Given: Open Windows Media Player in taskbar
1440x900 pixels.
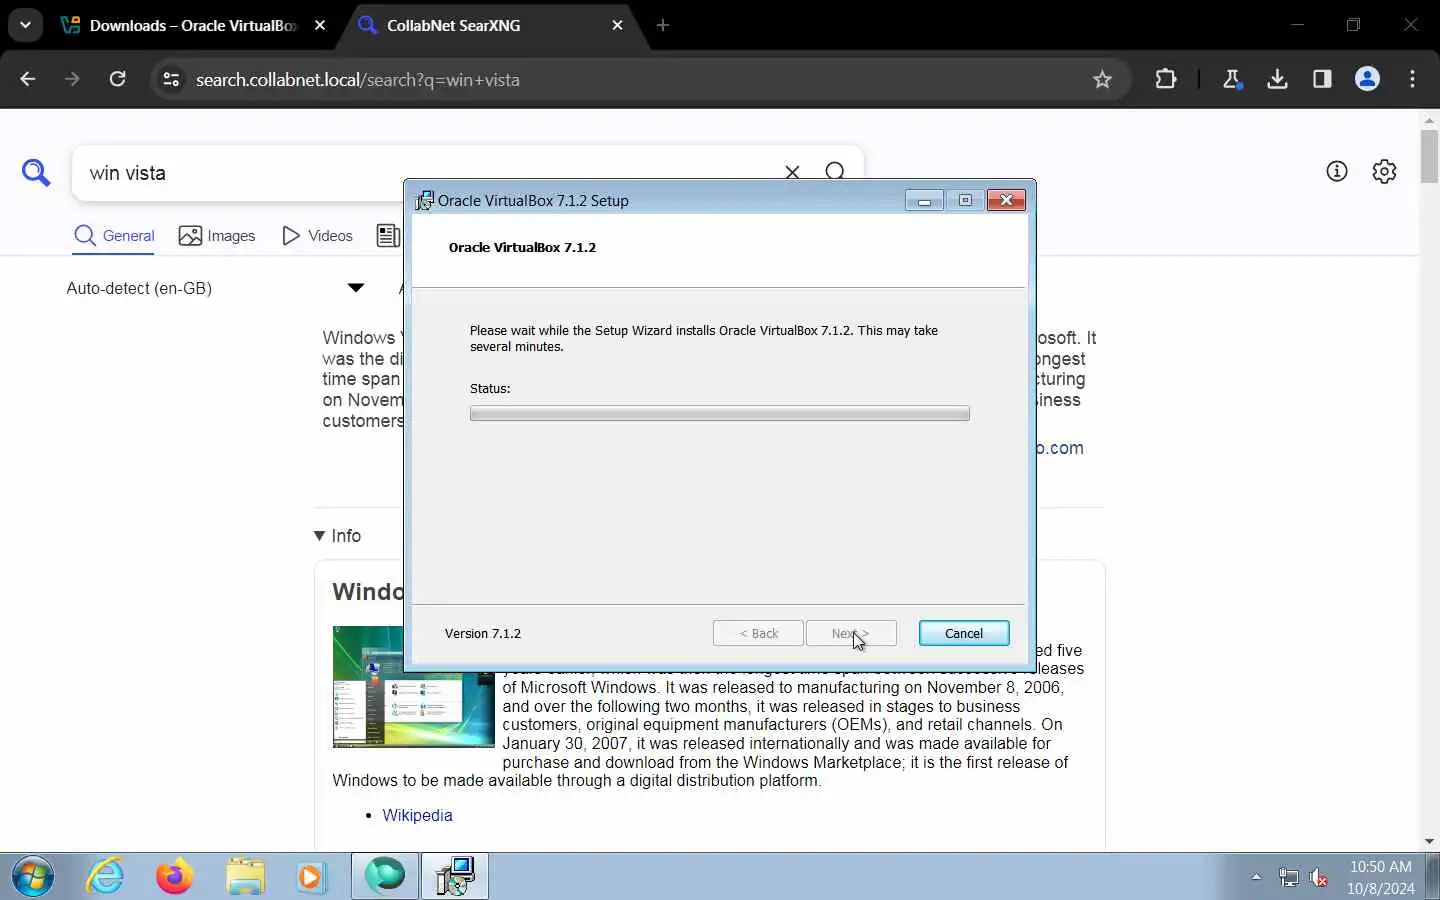Looking at the screenshot, I should click(x=312, y=877).
